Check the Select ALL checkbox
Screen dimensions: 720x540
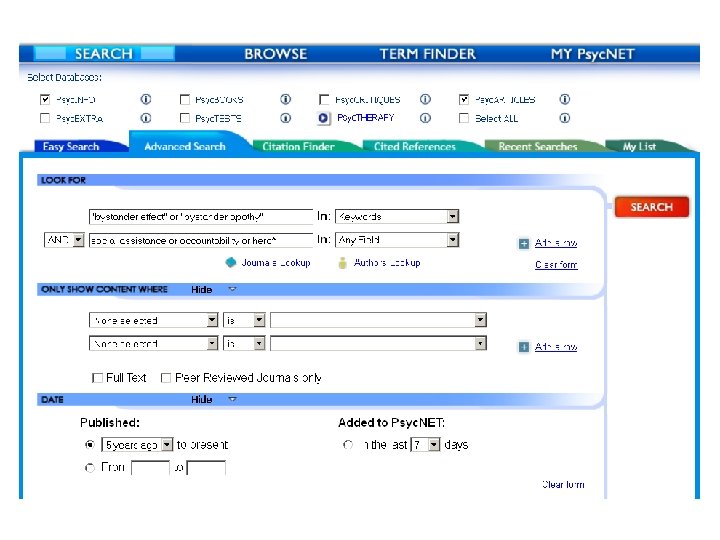(464, 118)
